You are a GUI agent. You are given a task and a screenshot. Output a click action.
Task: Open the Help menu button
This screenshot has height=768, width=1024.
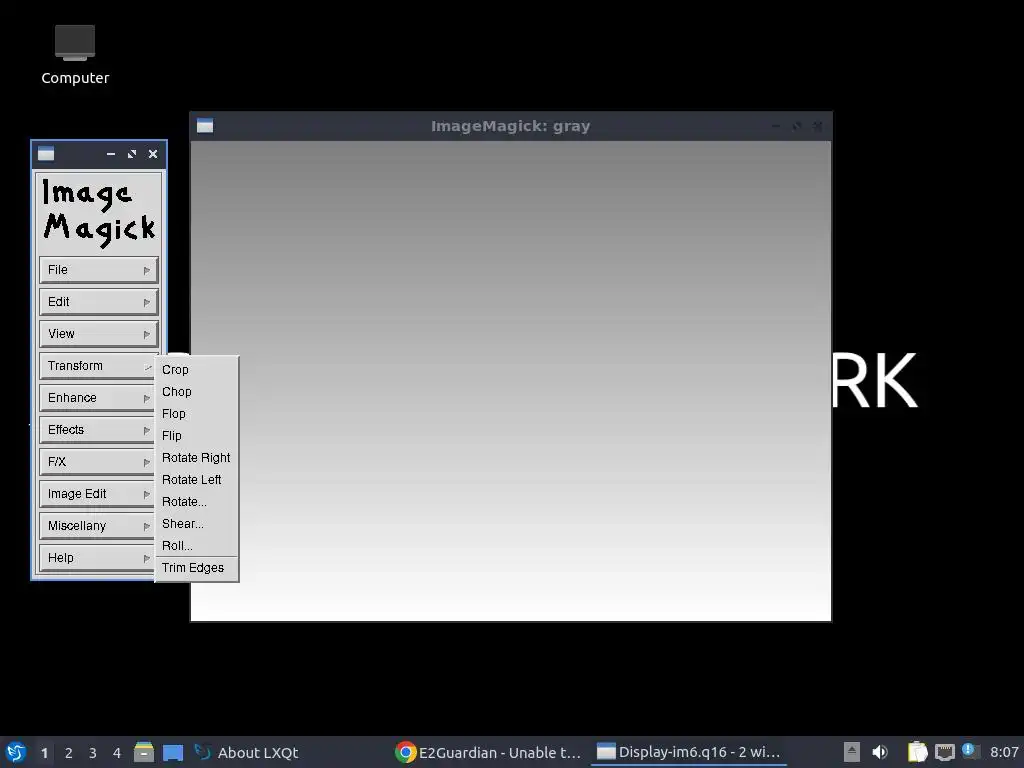pos(97,558)
